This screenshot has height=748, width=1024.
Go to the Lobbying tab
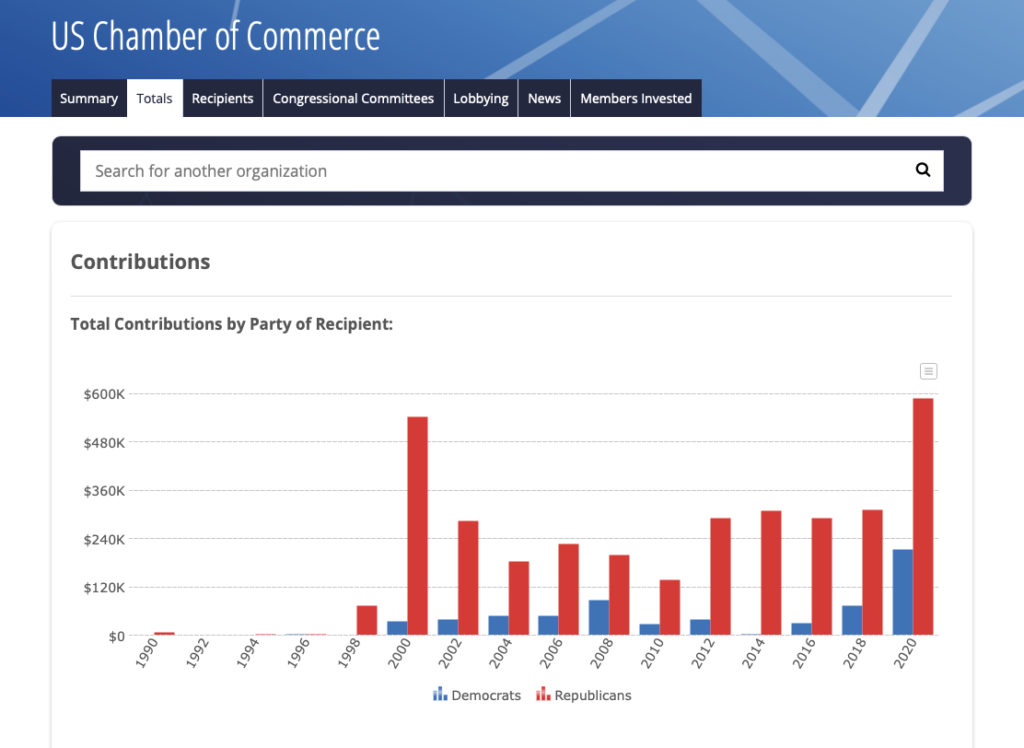point(481,98)
